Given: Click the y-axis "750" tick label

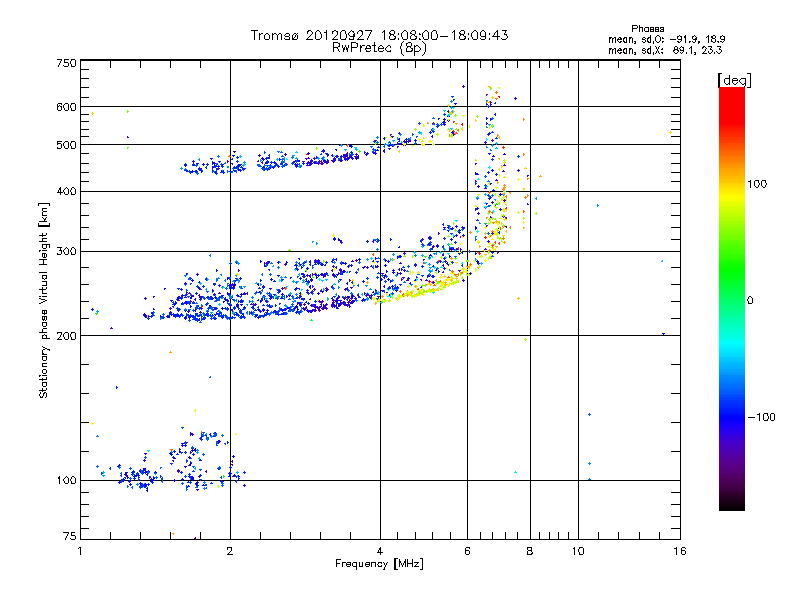Looking at the screenshot, I should (x=66, y=63).
